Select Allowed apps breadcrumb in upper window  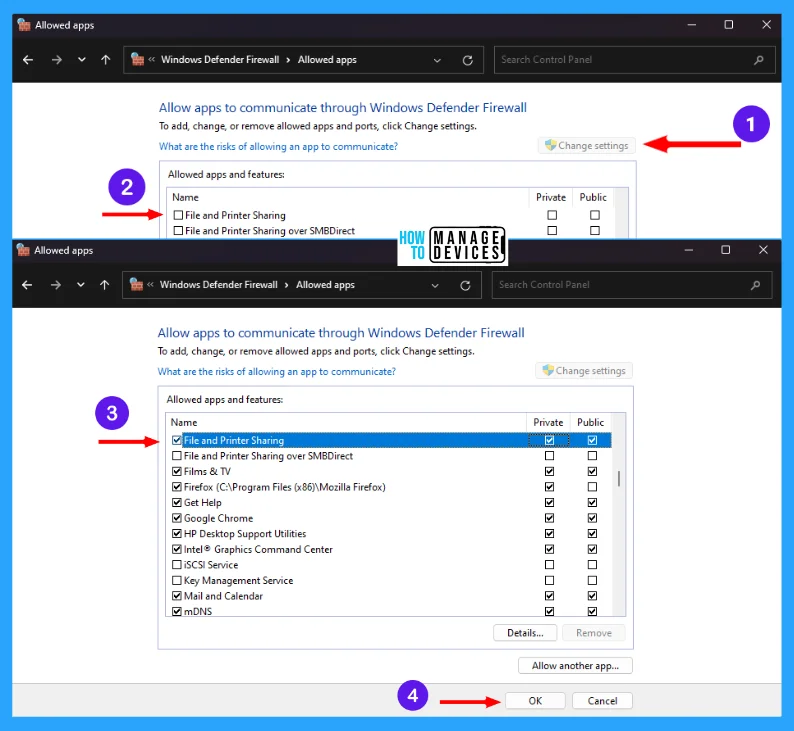click(x=327, y=60)
